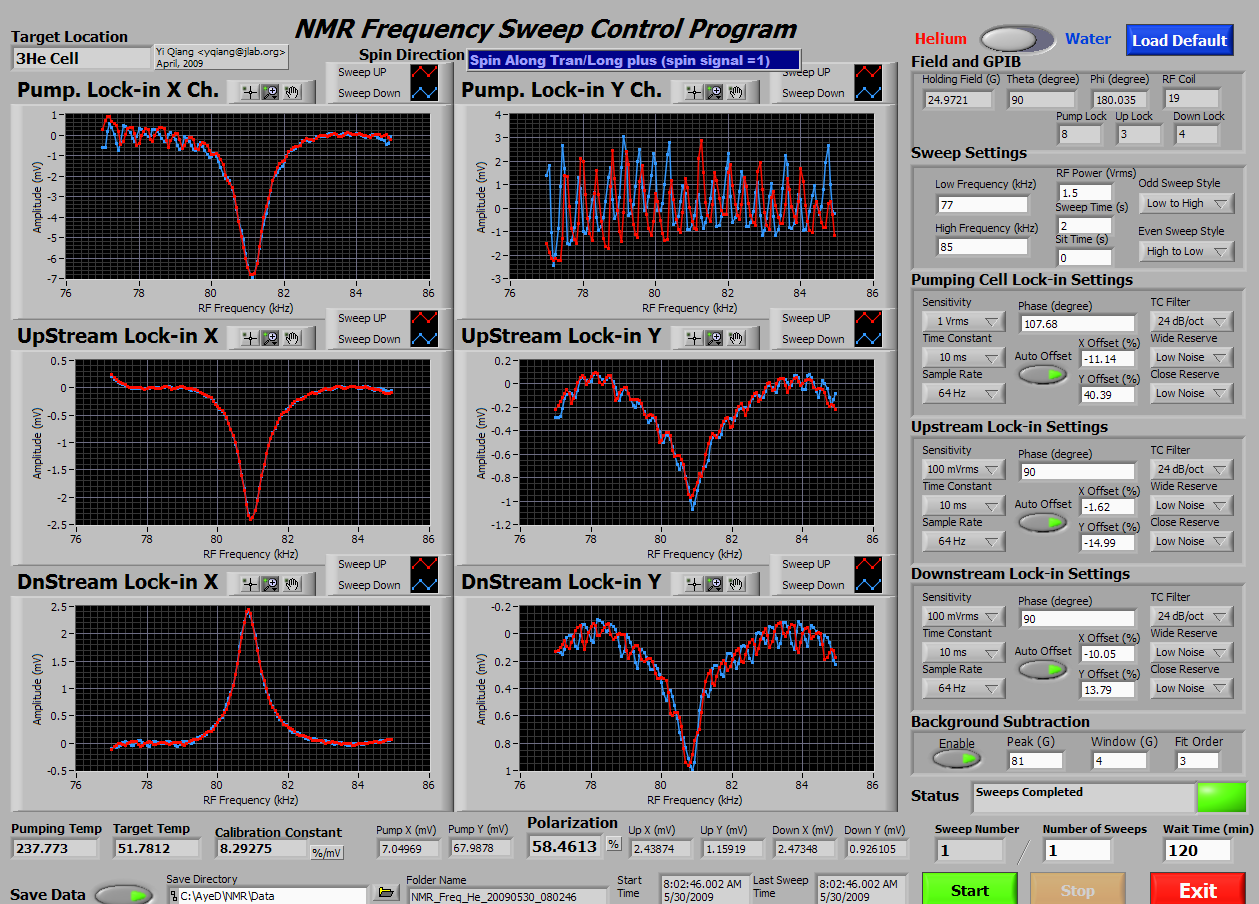Select pan hand tool on Pump. Lock-in Y graph

[x=737, y=92]
